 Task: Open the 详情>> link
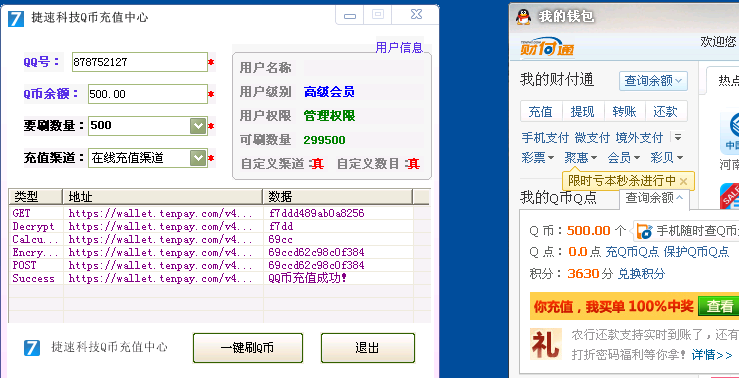click(712, 354)
